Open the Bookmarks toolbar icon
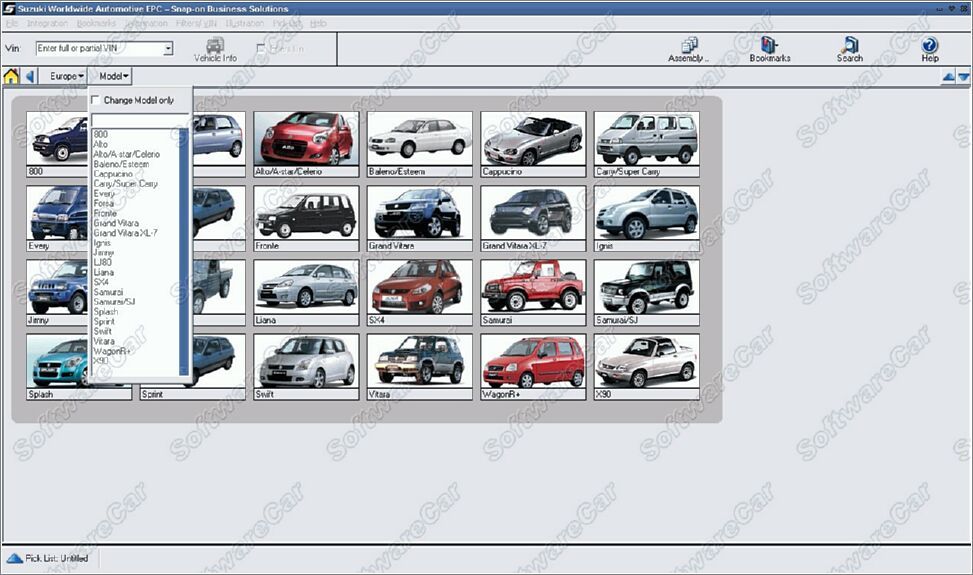 (769, 49)
